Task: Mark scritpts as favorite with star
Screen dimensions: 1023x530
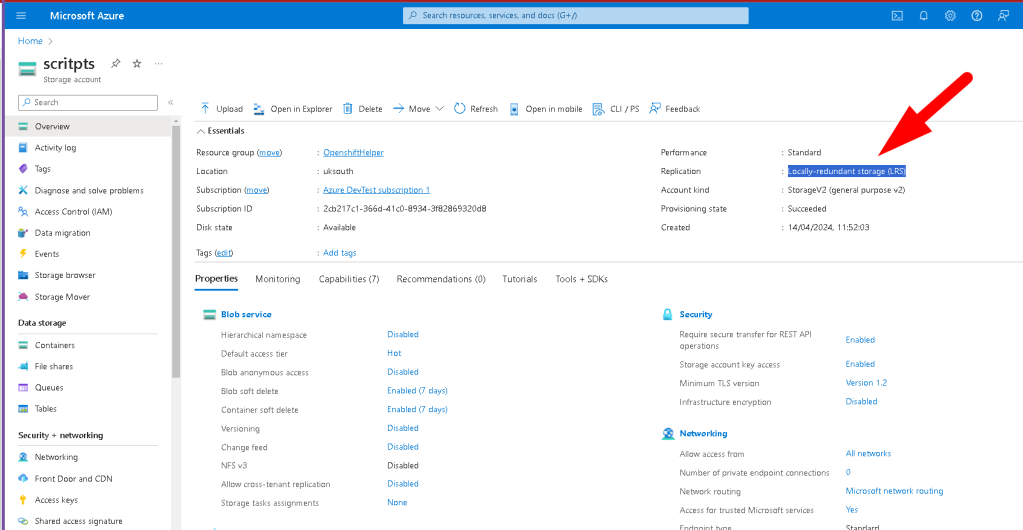Action: (x=137, y=63)
